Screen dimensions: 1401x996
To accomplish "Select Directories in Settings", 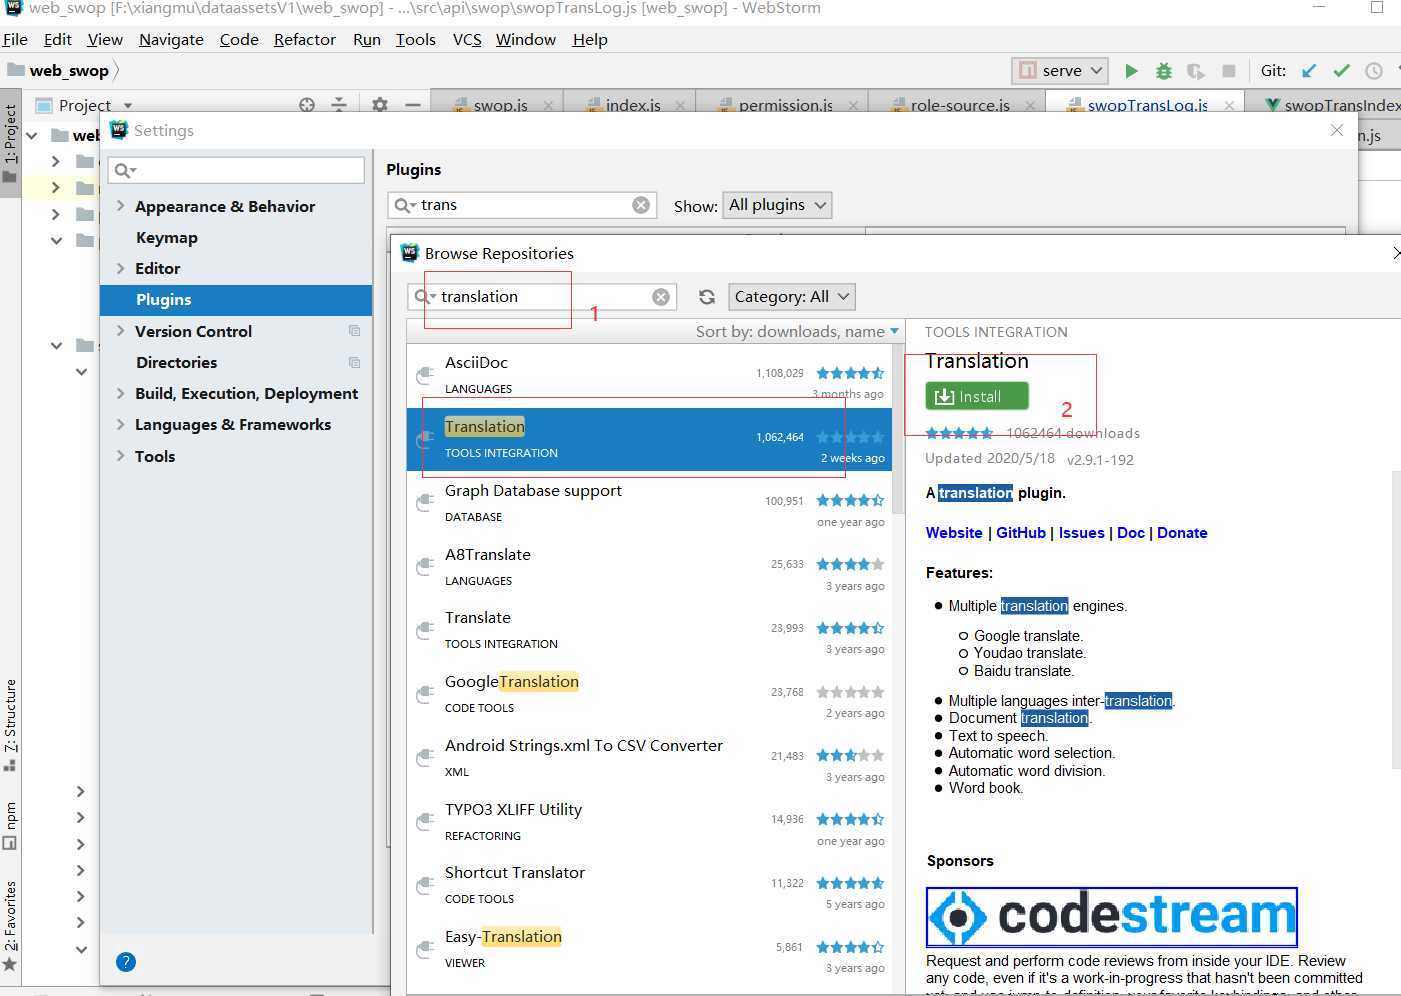I will pos(236,362).
